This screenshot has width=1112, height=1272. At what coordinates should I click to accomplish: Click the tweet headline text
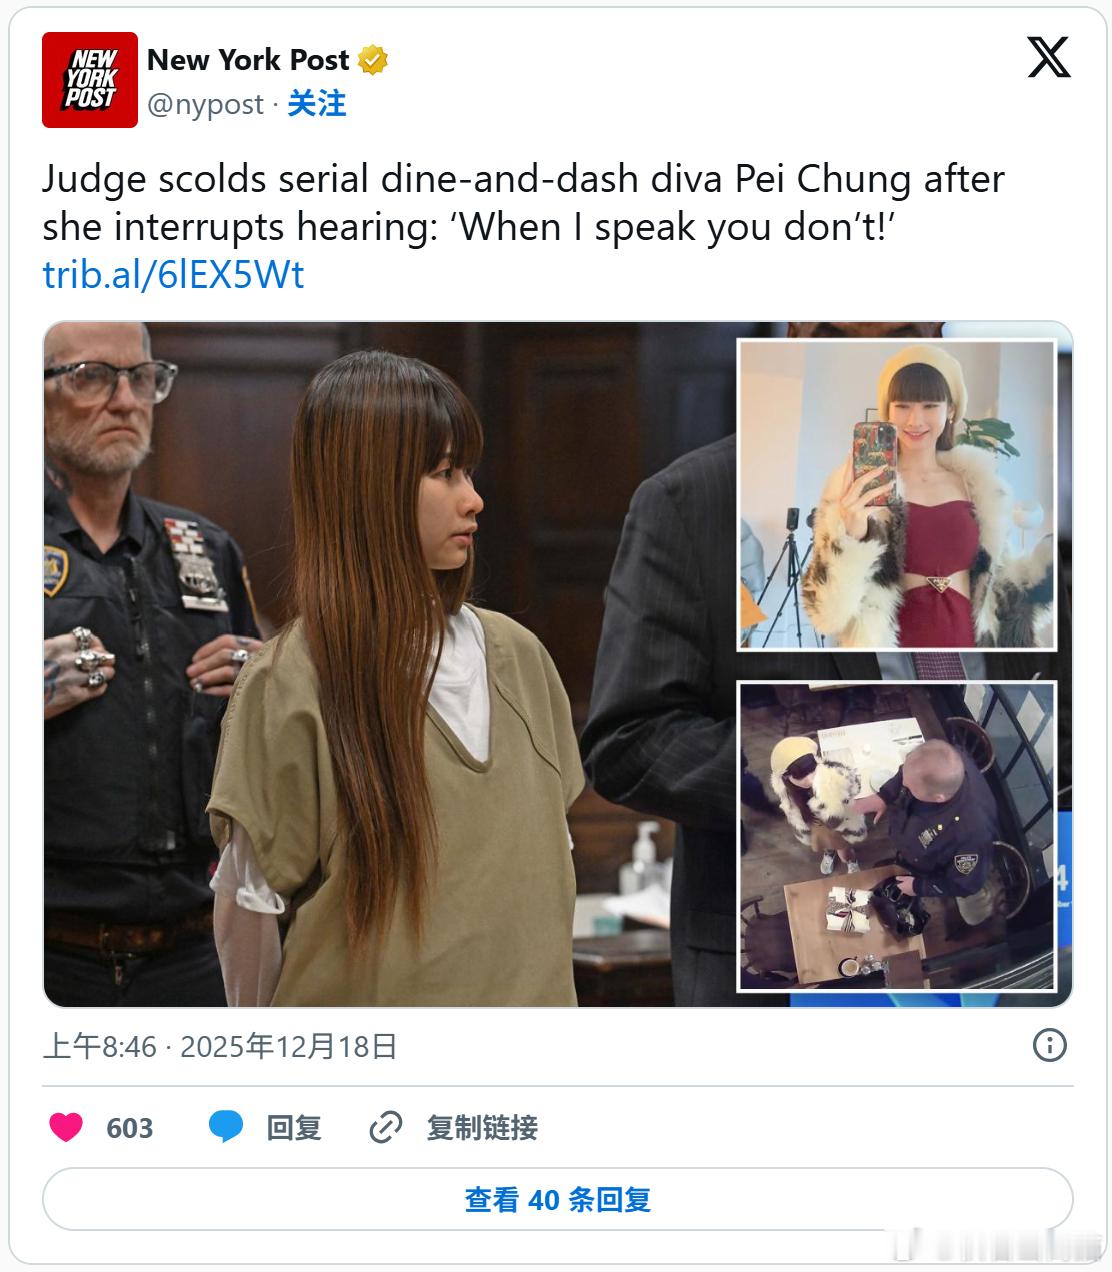[x=523, y=203]
